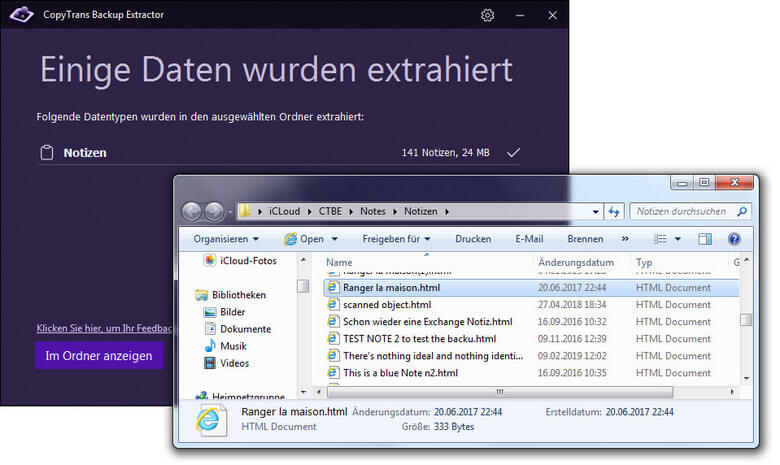Maximize the Explorer window
Screen dimensions: 780x465
click(704, 183)
